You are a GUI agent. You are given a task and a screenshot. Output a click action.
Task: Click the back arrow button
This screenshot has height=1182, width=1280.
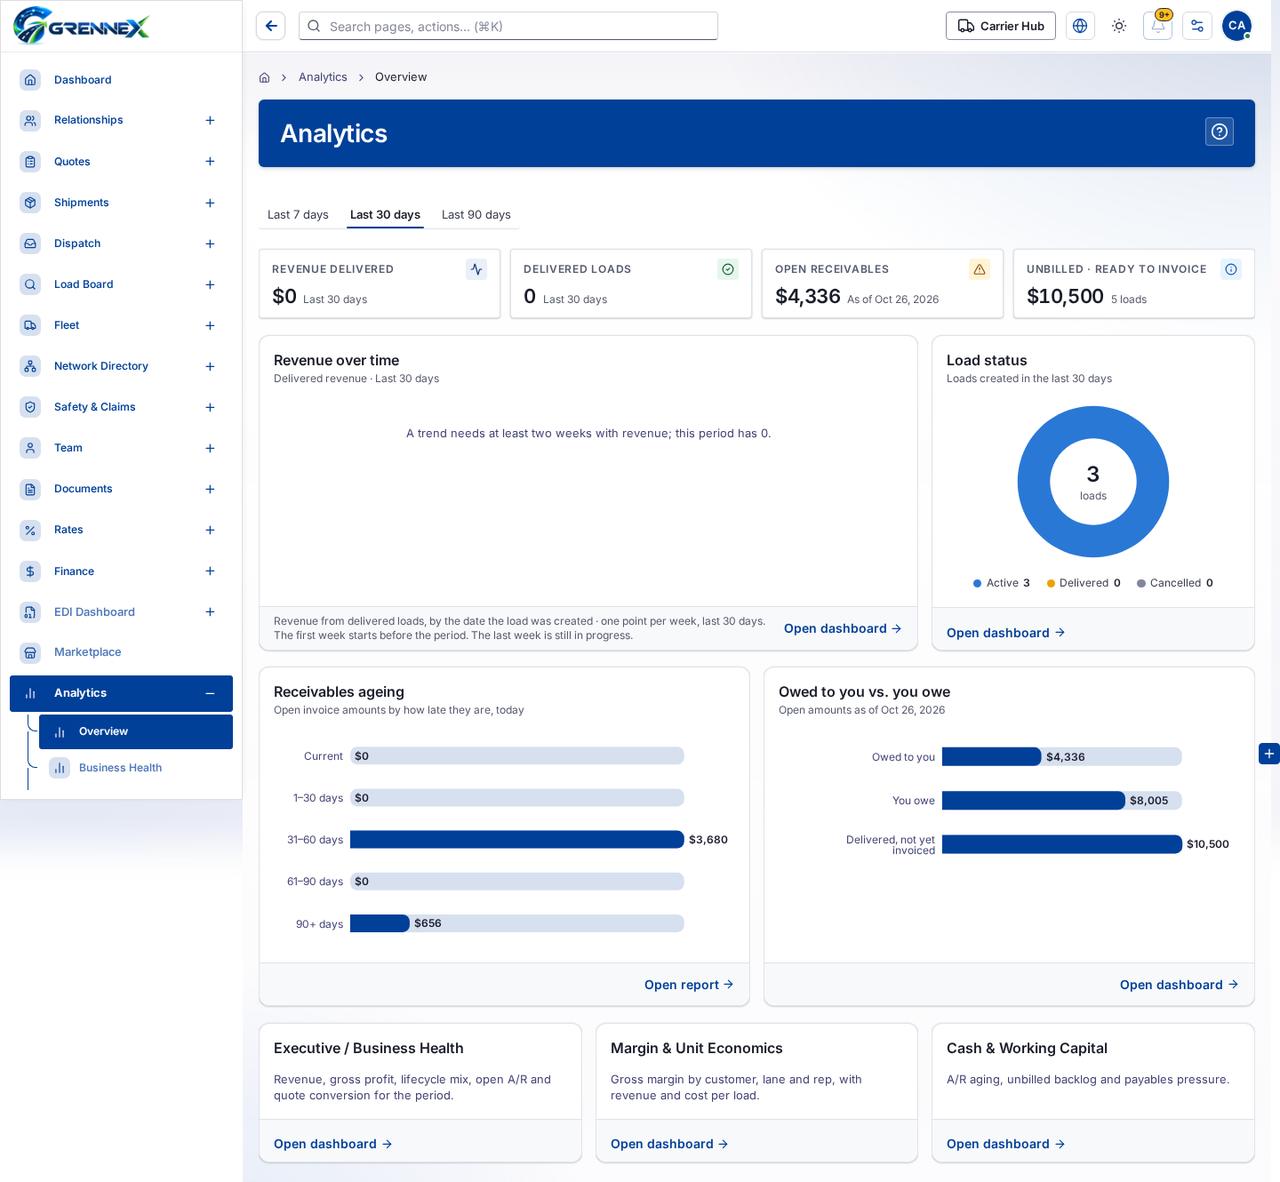coord(271,26)
